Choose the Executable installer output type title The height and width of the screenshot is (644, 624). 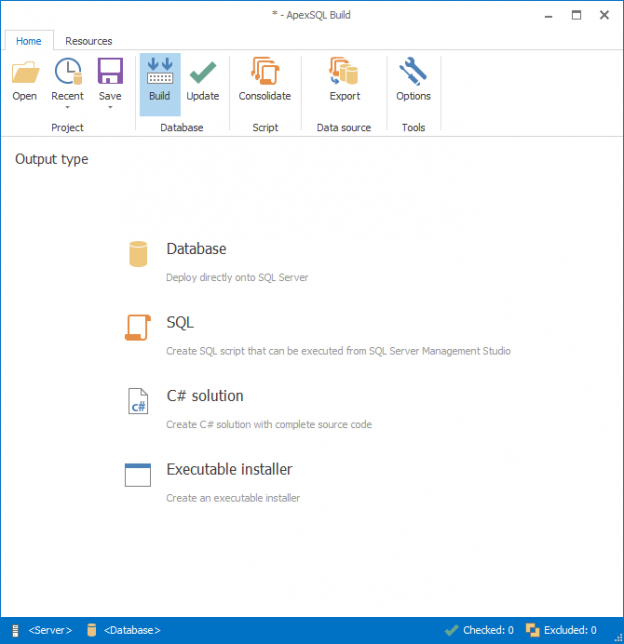[229, 469]
